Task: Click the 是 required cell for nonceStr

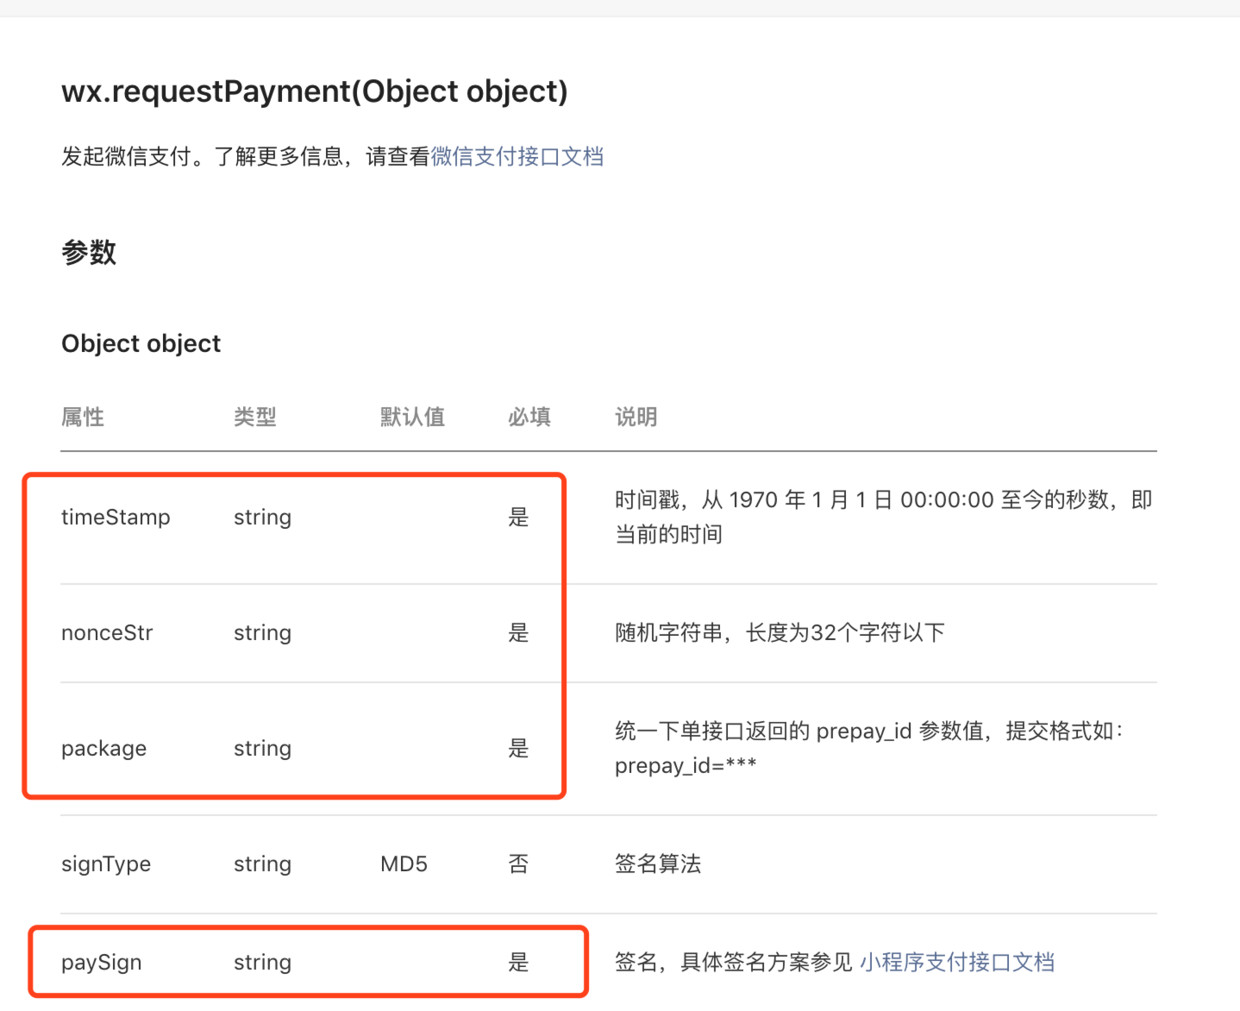Action: click(x=518, y=633)
